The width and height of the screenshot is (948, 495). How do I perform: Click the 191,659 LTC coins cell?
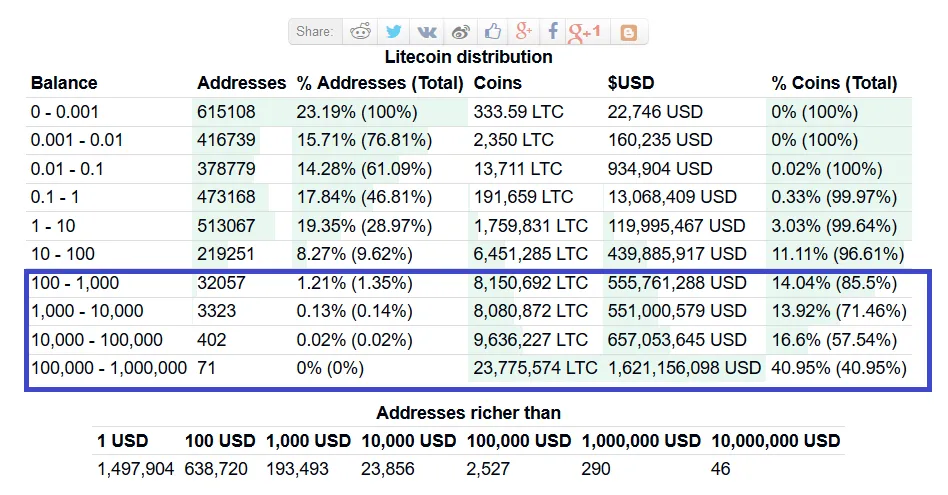524,197
